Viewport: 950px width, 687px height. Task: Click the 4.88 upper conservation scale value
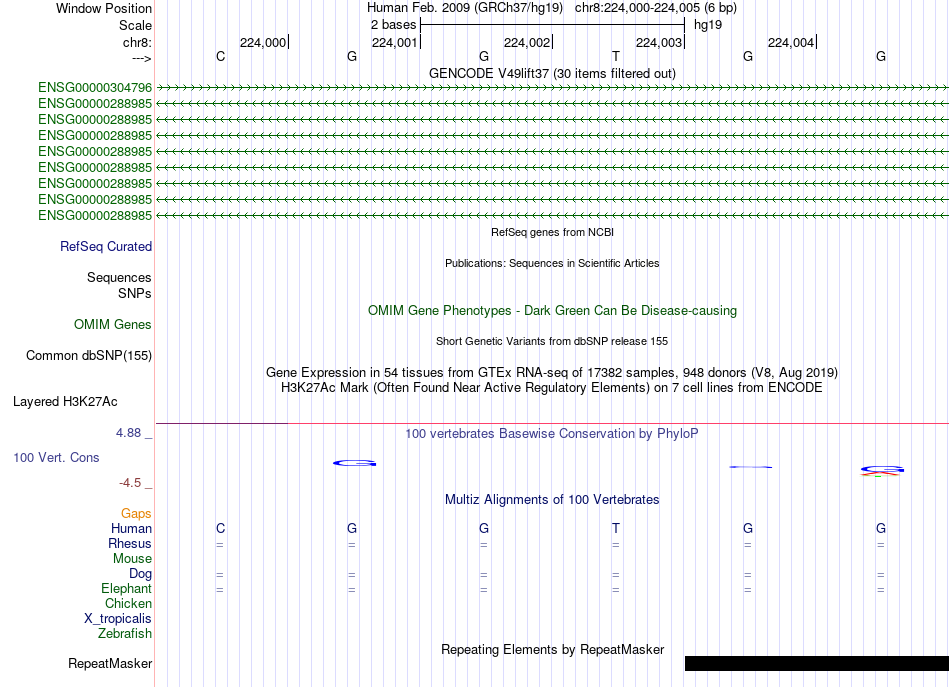point(128,433)
